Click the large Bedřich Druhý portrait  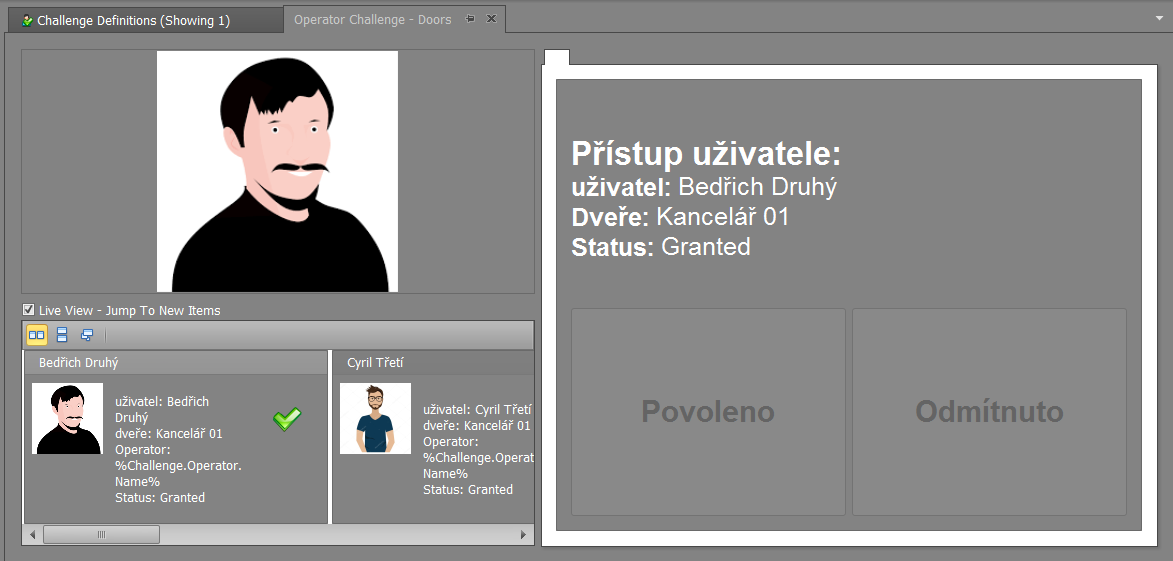coord(277,171)
